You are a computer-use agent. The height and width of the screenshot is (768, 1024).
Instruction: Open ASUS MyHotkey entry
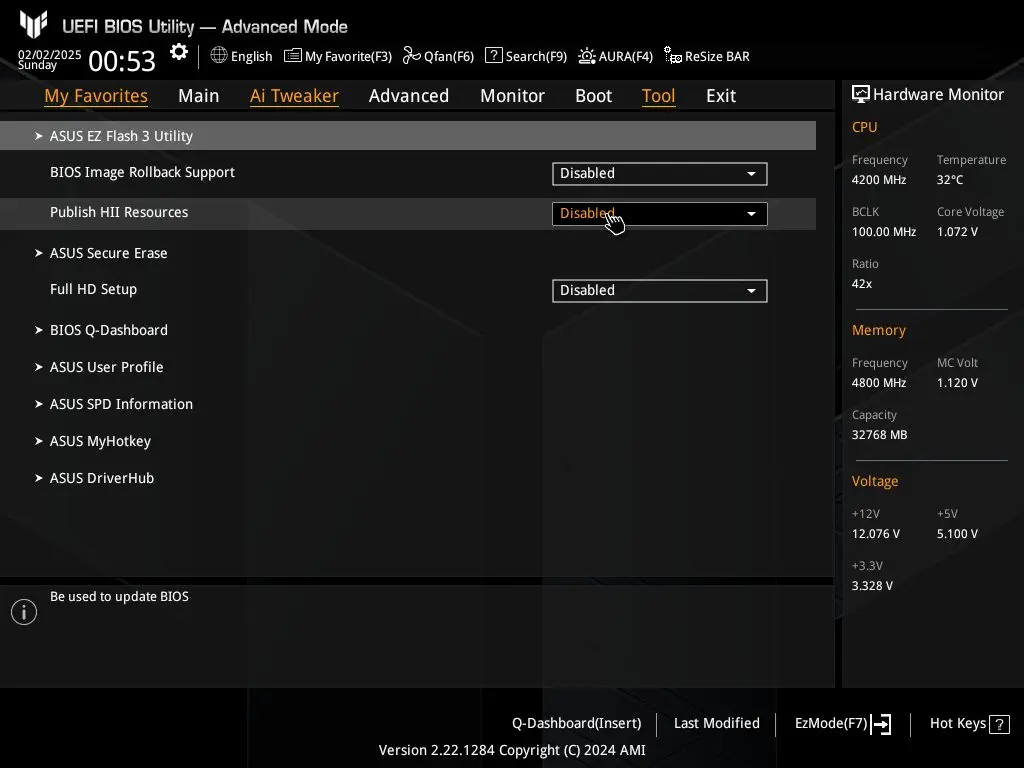(101, 441)
